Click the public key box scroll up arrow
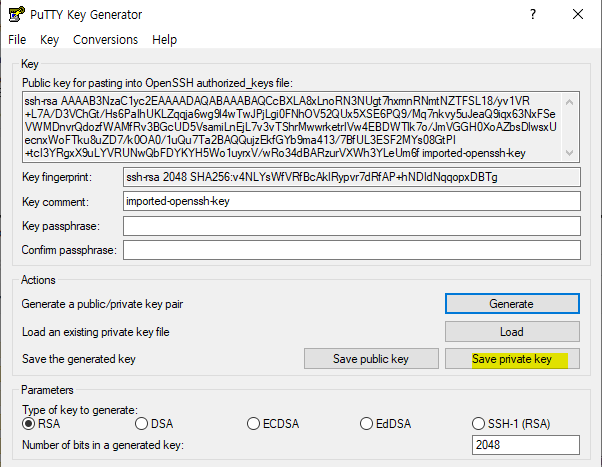This screenshot has height=467, width=602. click(570, 102)
